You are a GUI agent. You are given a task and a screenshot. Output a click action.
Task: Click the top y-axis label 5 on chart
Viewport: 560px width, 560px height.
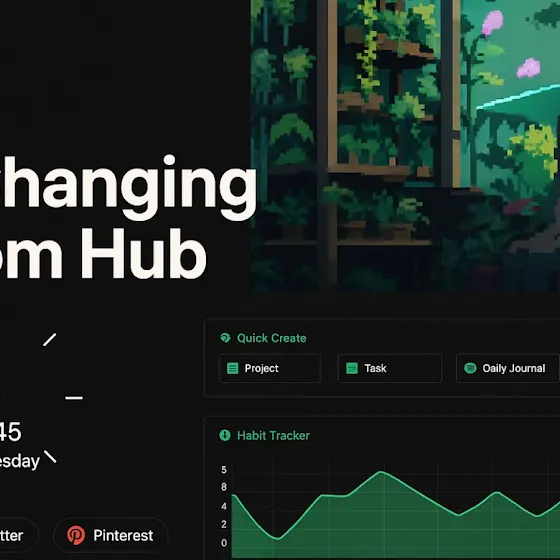point(224,470)
